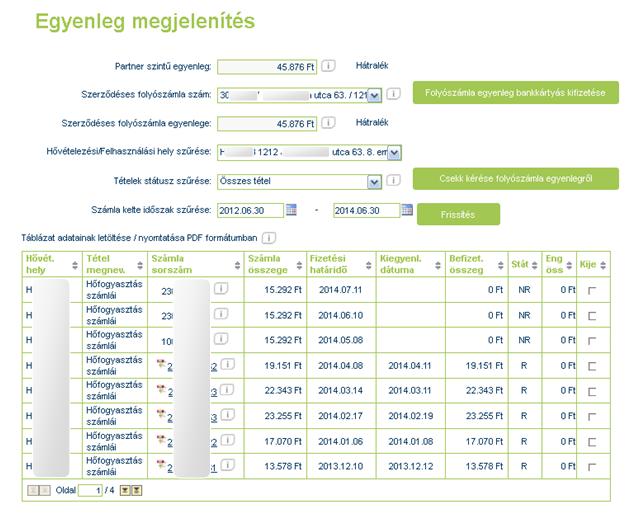Open Összes tétel status filter dropdown
Viewport: 628px width, 515px height.
tap(374, 182)
